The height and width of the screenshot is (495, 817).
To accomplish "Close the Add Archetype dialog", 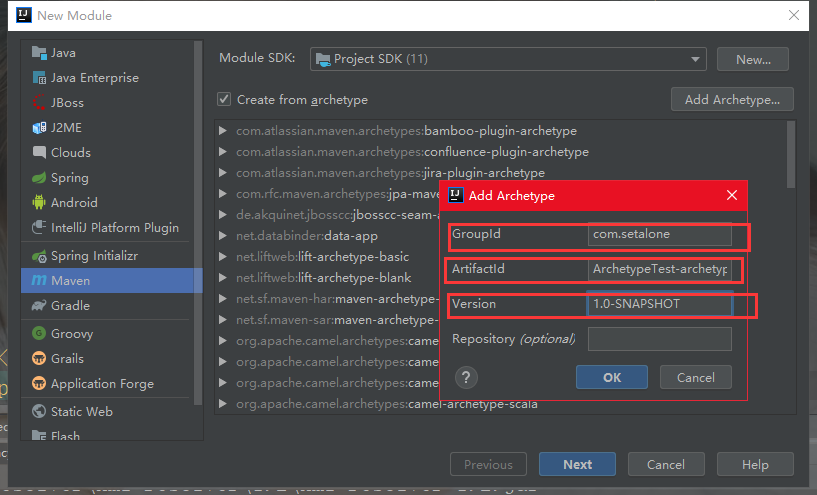I will pyautogui.click(x=732, y=195).
